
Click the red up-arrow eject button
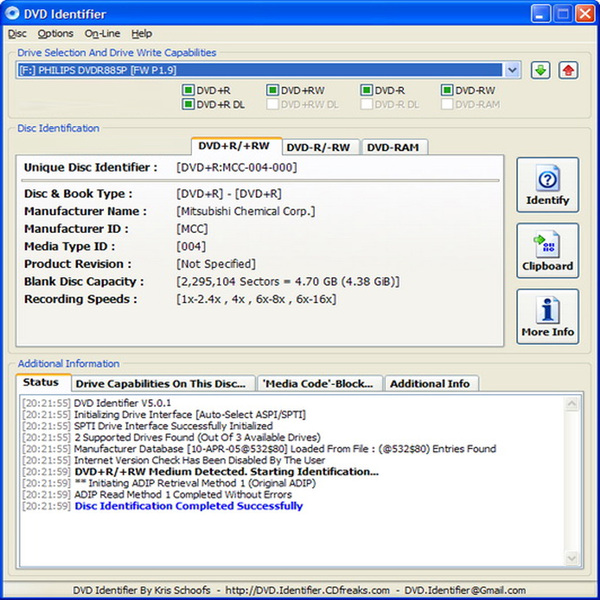click(568, 70)
